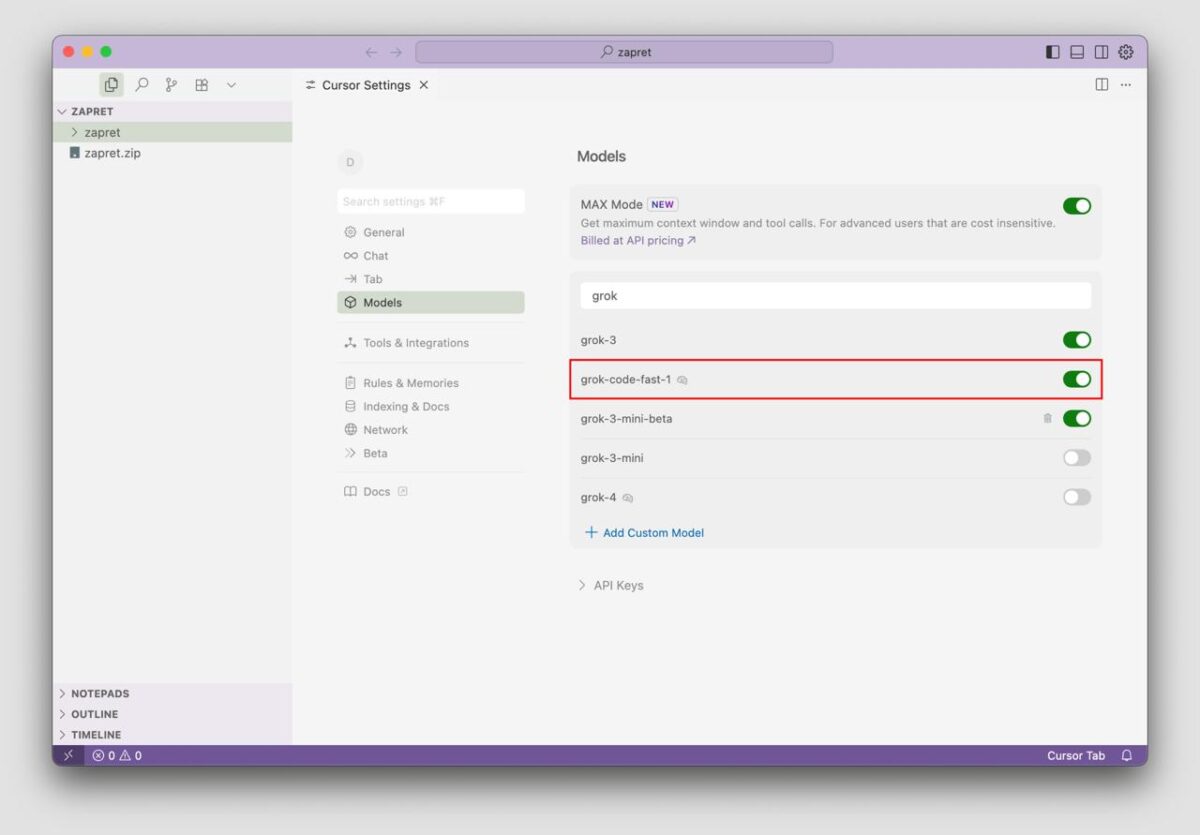The image size is (1200, 835).
Task: Turn off the grok-code-fast-1 toggle
Action: (1076, 379)
